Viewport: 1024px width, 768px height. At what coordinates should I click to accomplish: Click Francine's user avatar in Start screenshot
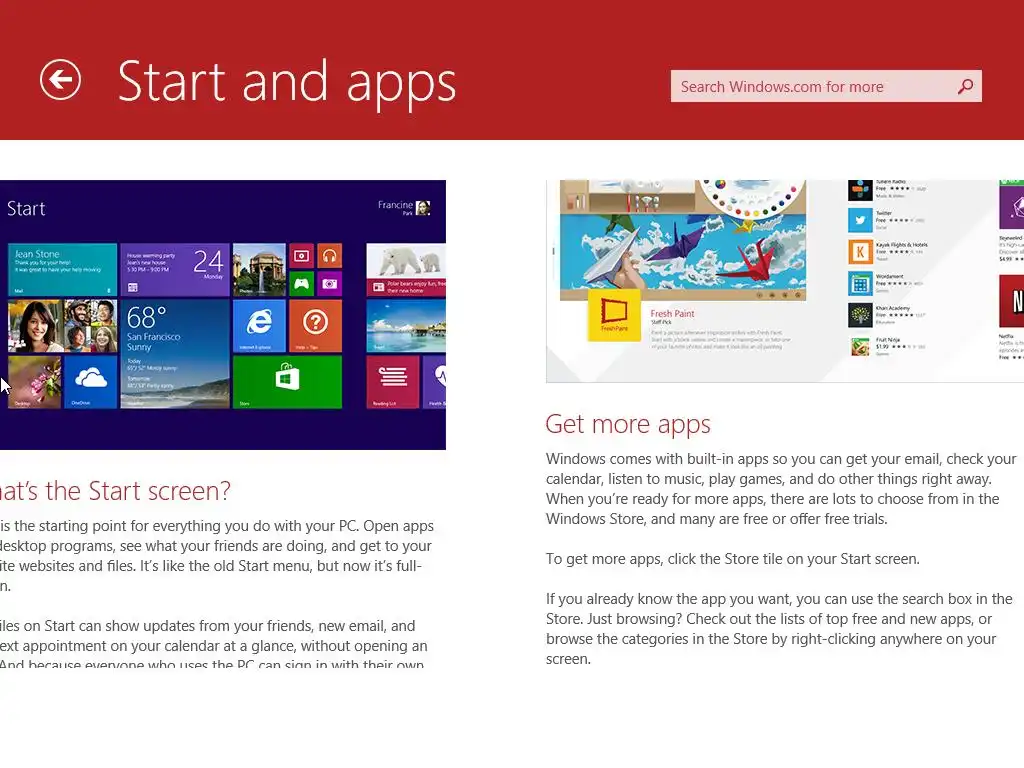pos(423,208)
